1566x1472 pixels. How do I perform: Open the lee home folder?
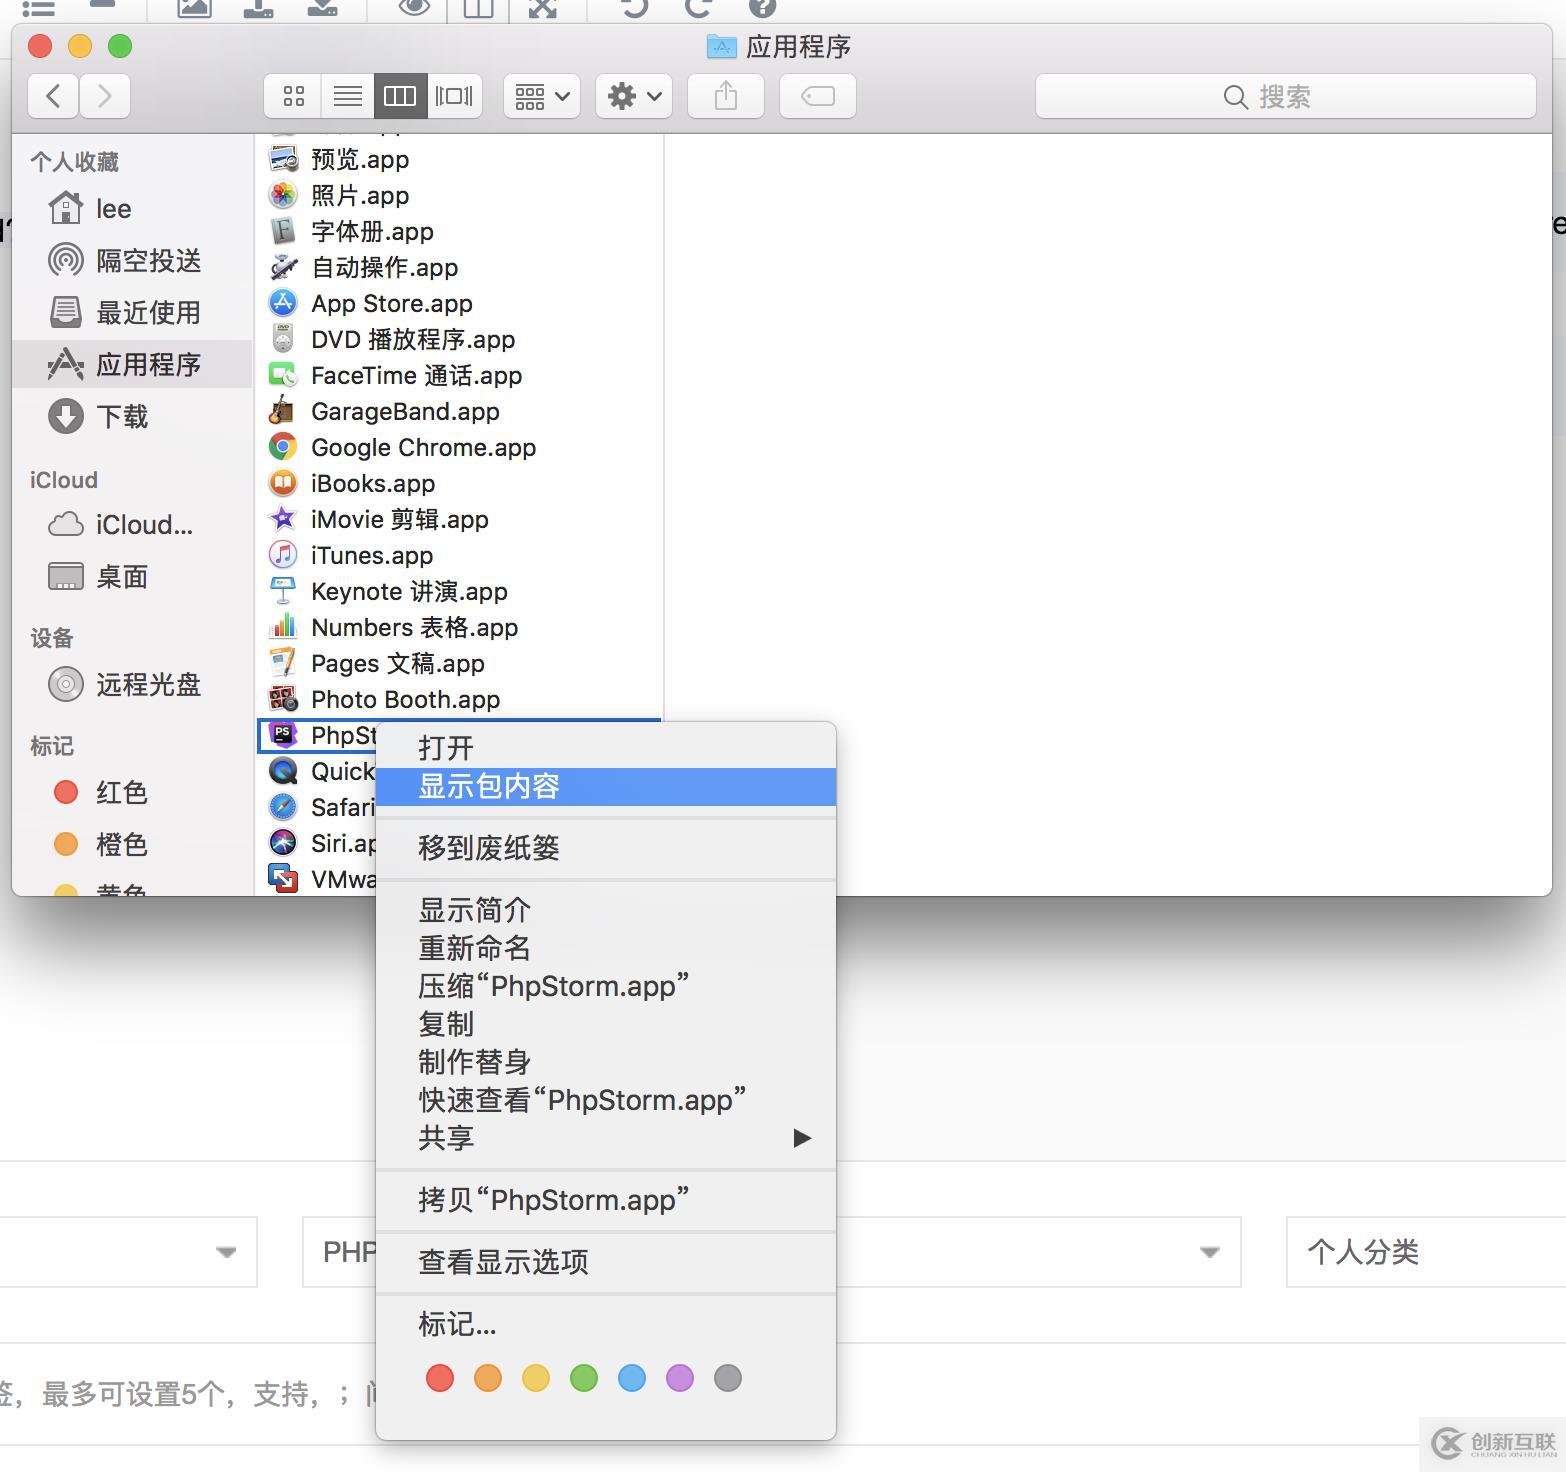(132, 208)
